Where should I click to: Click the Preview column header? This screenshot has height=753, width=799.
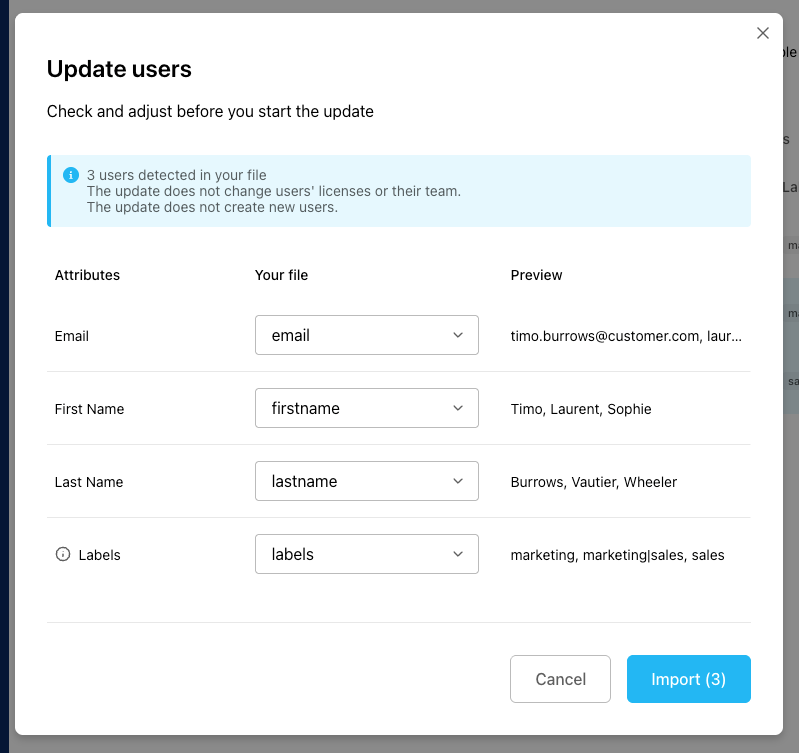coord(536,275)
